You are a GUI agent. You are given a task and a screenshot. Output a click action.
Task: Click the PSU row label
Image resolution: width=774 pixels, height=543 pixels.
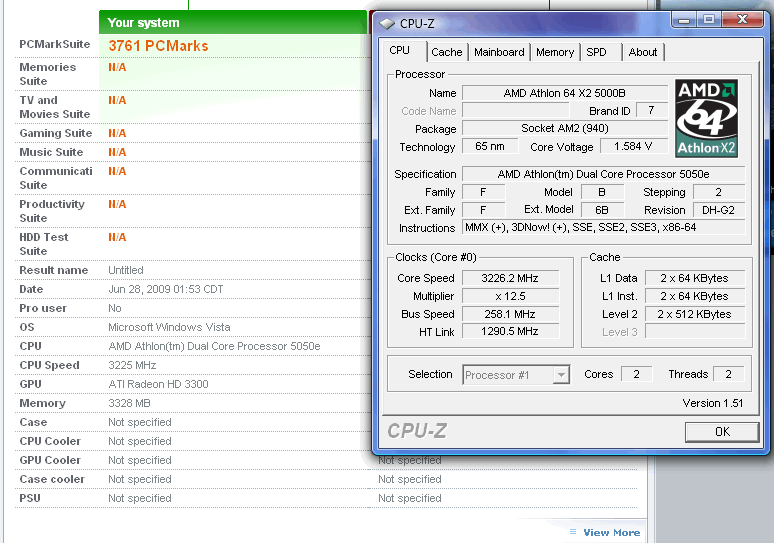[30, 498]
